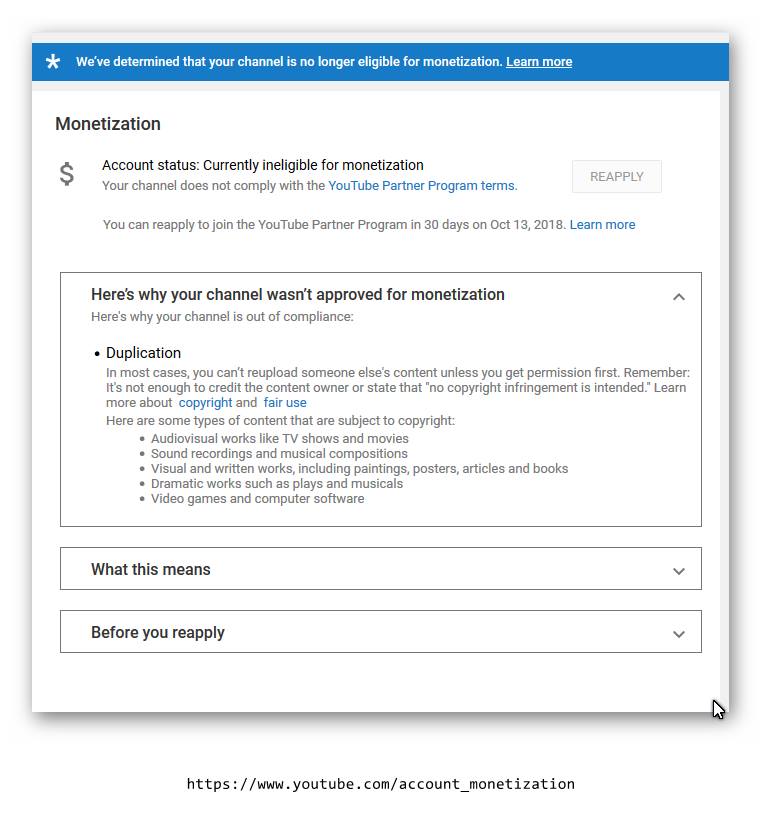
Task: Click the "What this means" section title
Action: pos(151,570)
